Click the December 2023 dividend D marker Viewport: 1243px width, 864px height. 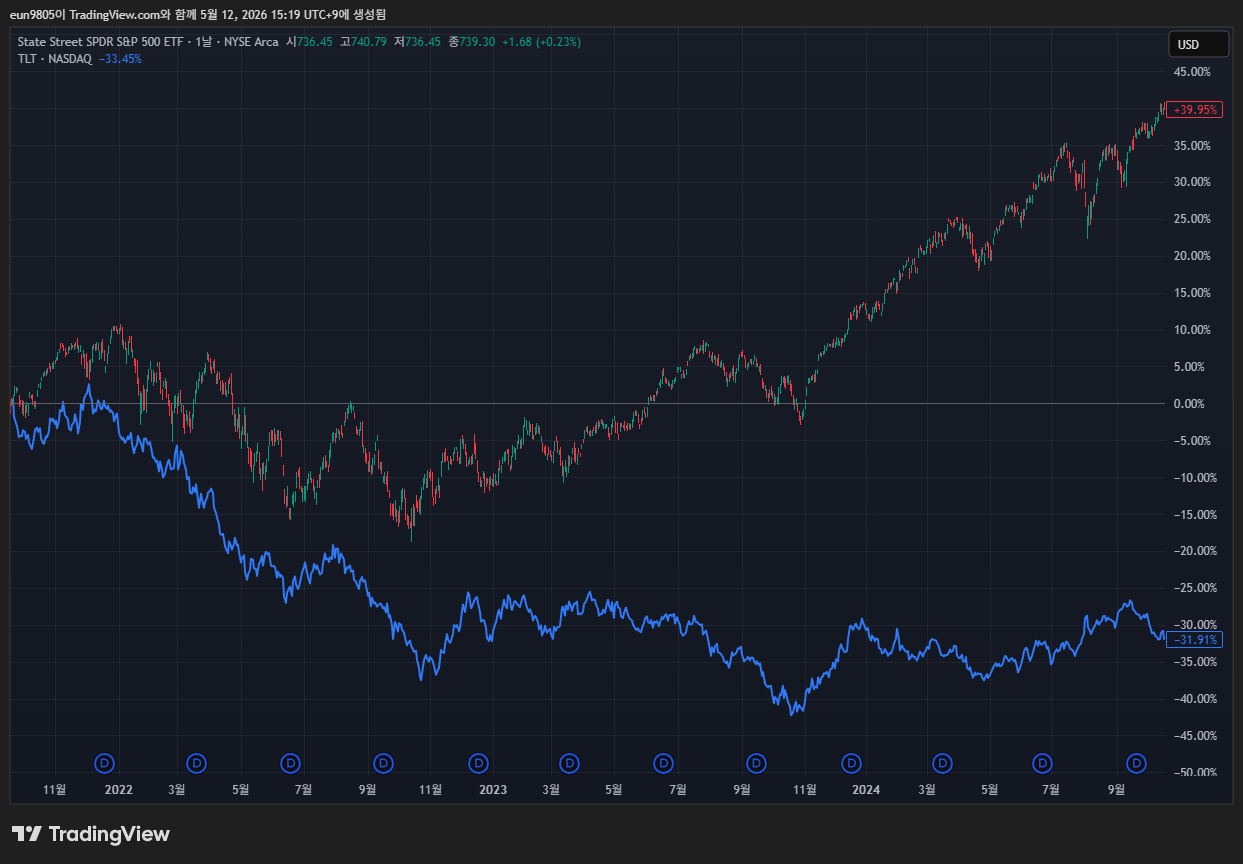click(x=852, y=763)
